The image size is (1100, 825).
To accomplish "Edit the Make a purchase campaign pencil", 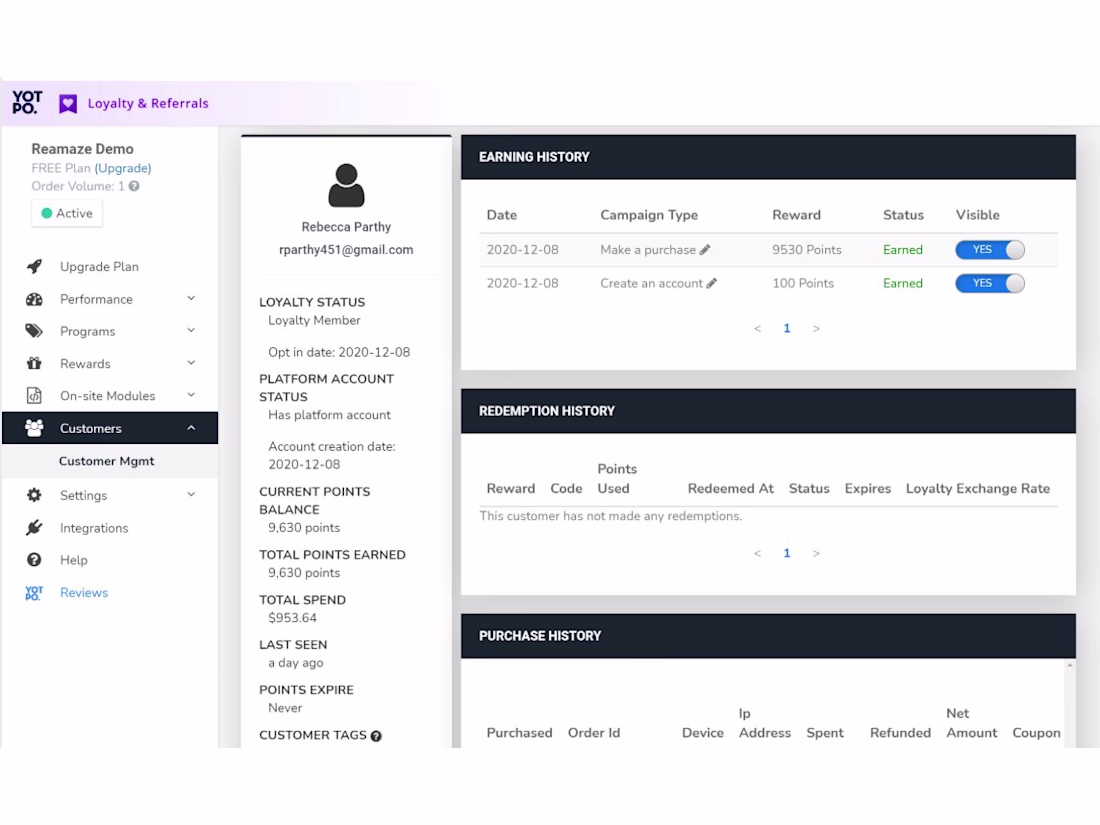I will [x=705, y=250].
